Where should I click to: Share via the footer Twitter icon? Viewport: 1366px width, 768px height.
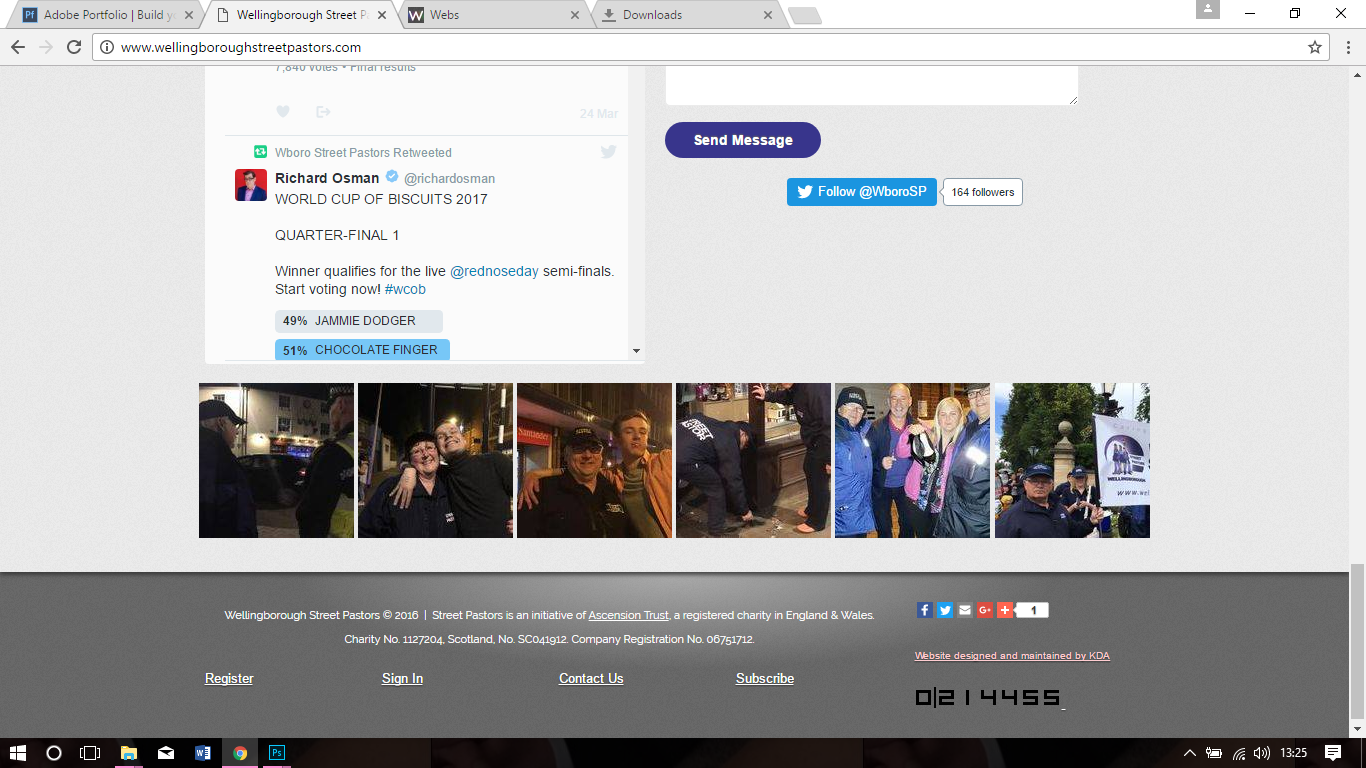pos(945,610)
